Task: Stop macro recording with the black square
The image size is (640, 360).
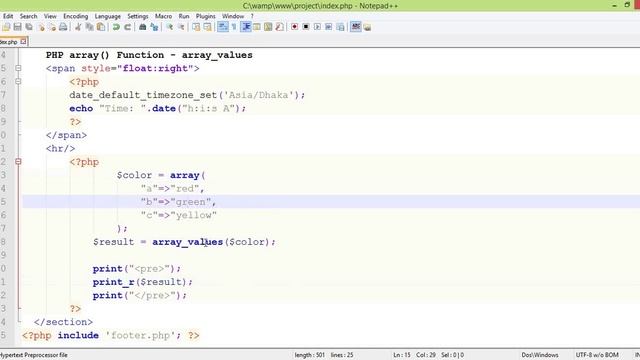Action: 306,27
